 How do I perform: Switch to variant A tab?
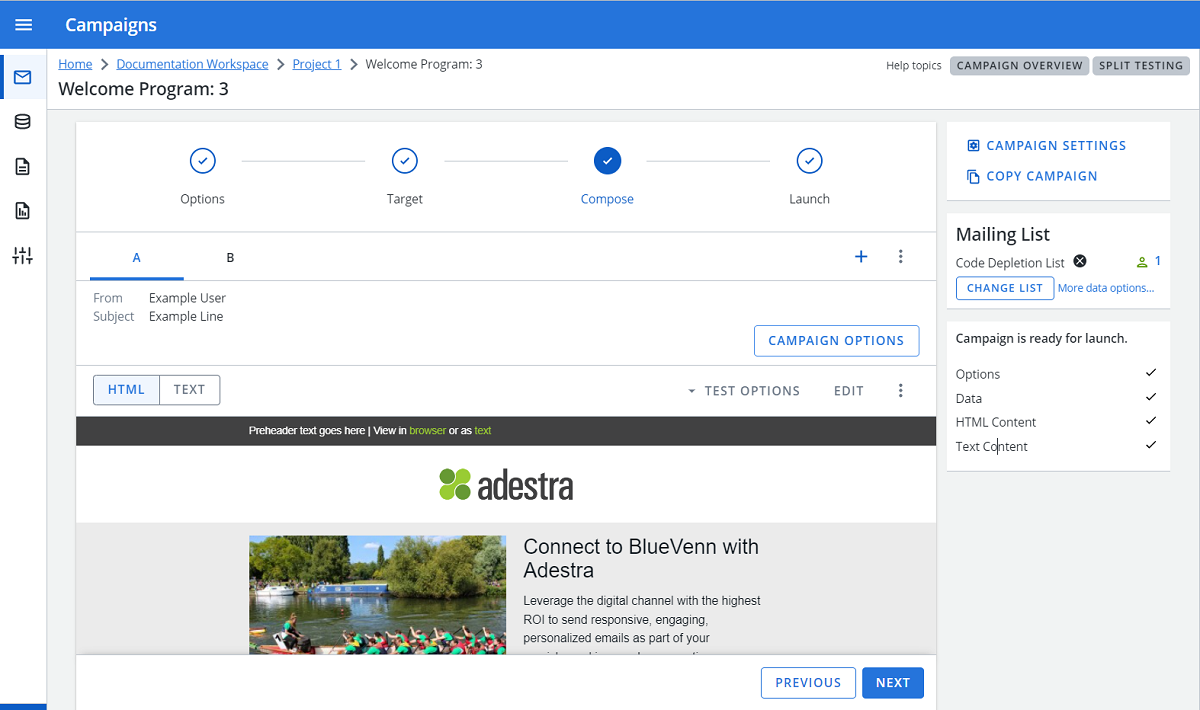(137, 258)
